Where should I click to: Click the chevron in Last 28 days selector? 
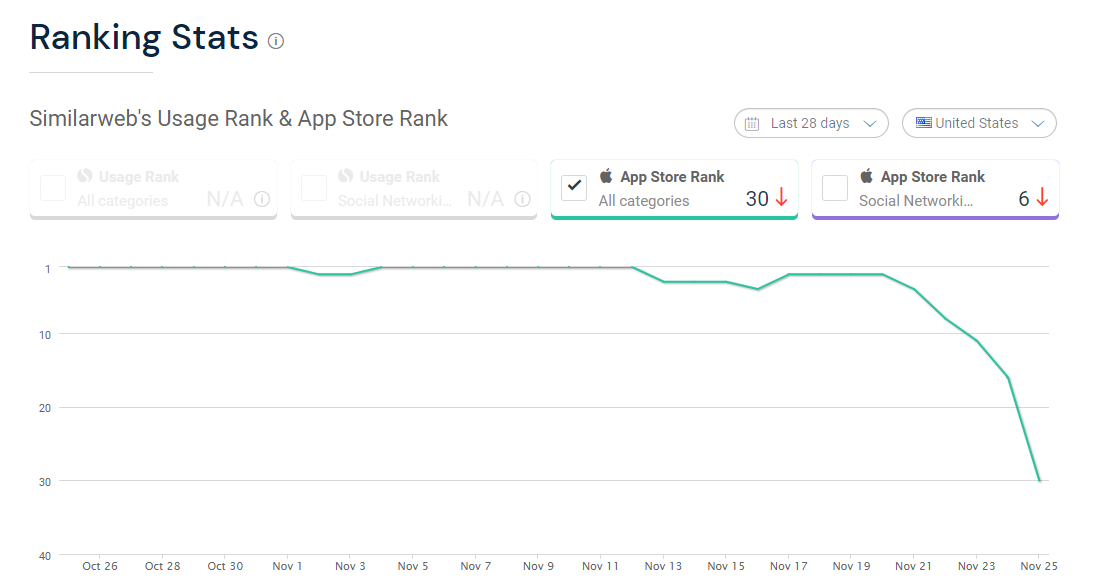pos(870,124)
